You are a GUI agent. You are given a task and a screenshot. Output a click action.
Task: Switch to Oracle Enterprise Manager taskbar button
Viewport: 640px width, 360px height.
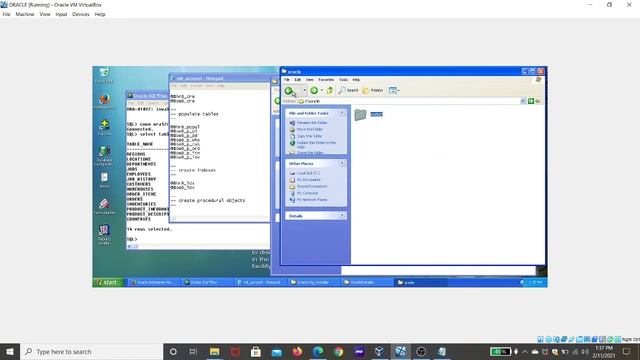[x=154, y=282]
